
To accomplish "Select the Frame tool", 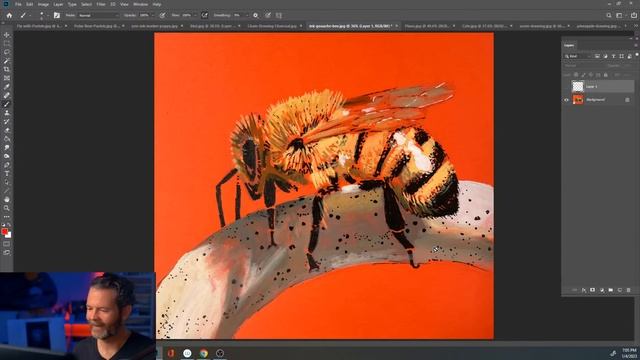I will 7,78.
